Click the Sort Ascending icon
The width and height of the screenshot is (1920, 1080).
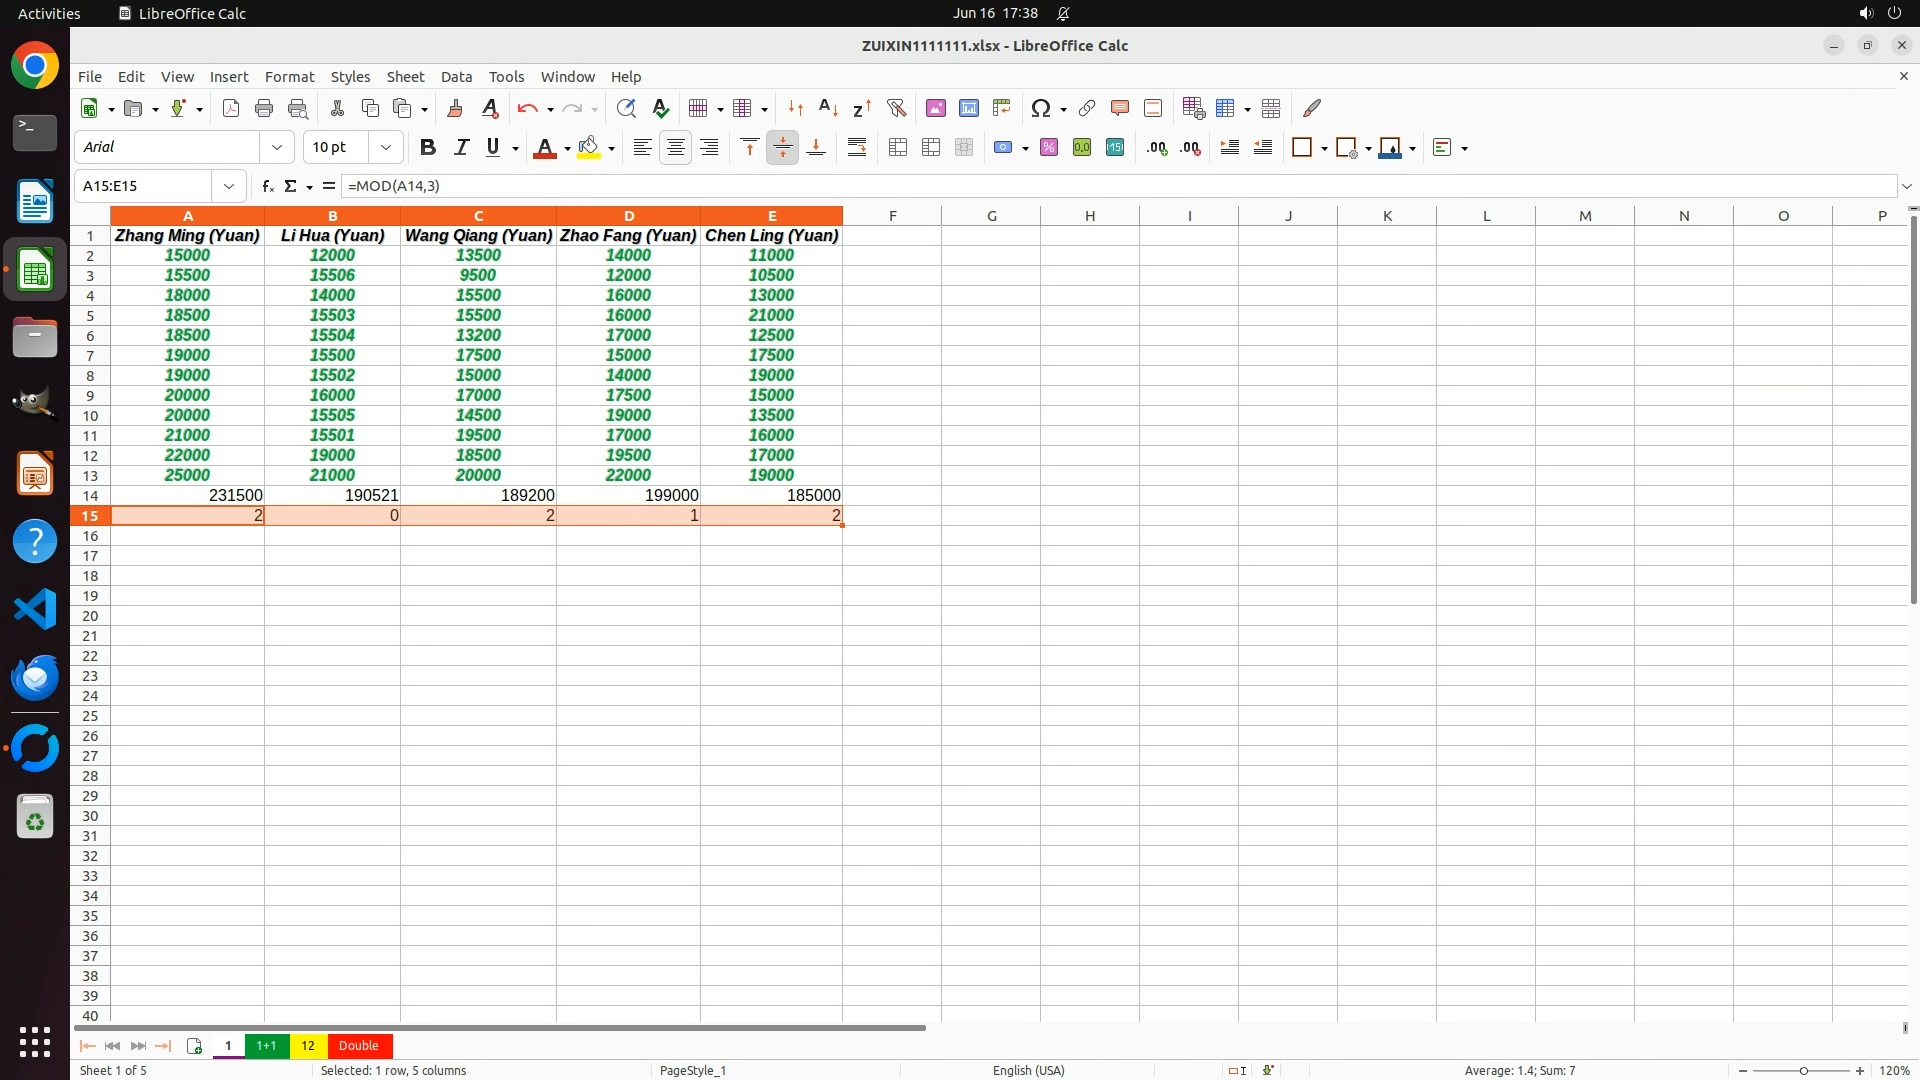click(828, 108)
